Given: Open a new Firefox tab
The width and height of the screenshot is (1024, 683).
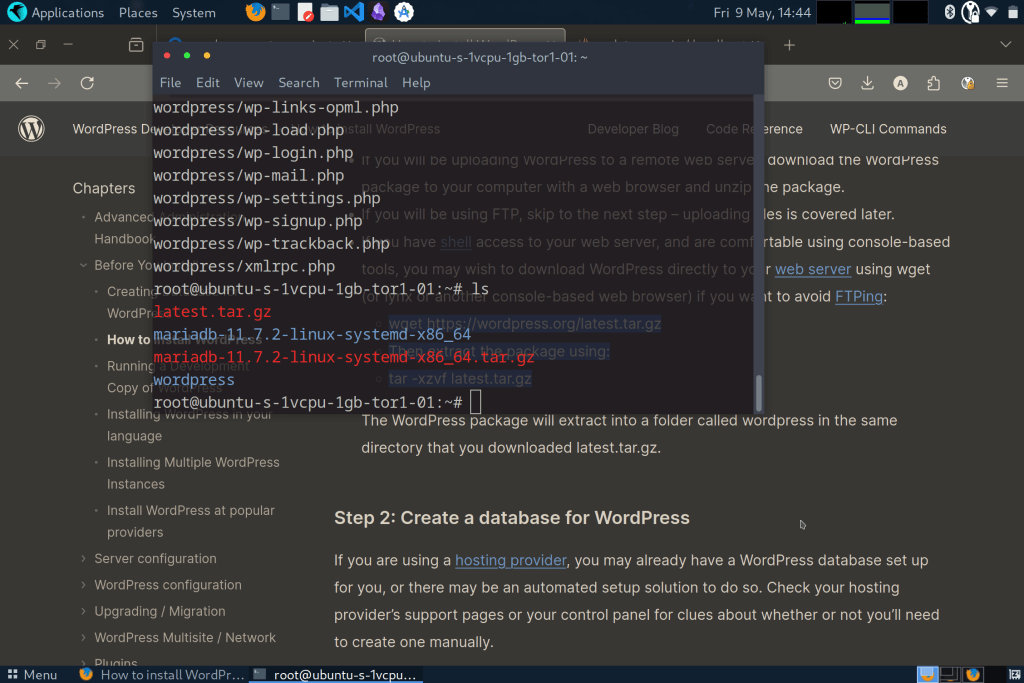Looking at the screenshot, I should point(789,44).
